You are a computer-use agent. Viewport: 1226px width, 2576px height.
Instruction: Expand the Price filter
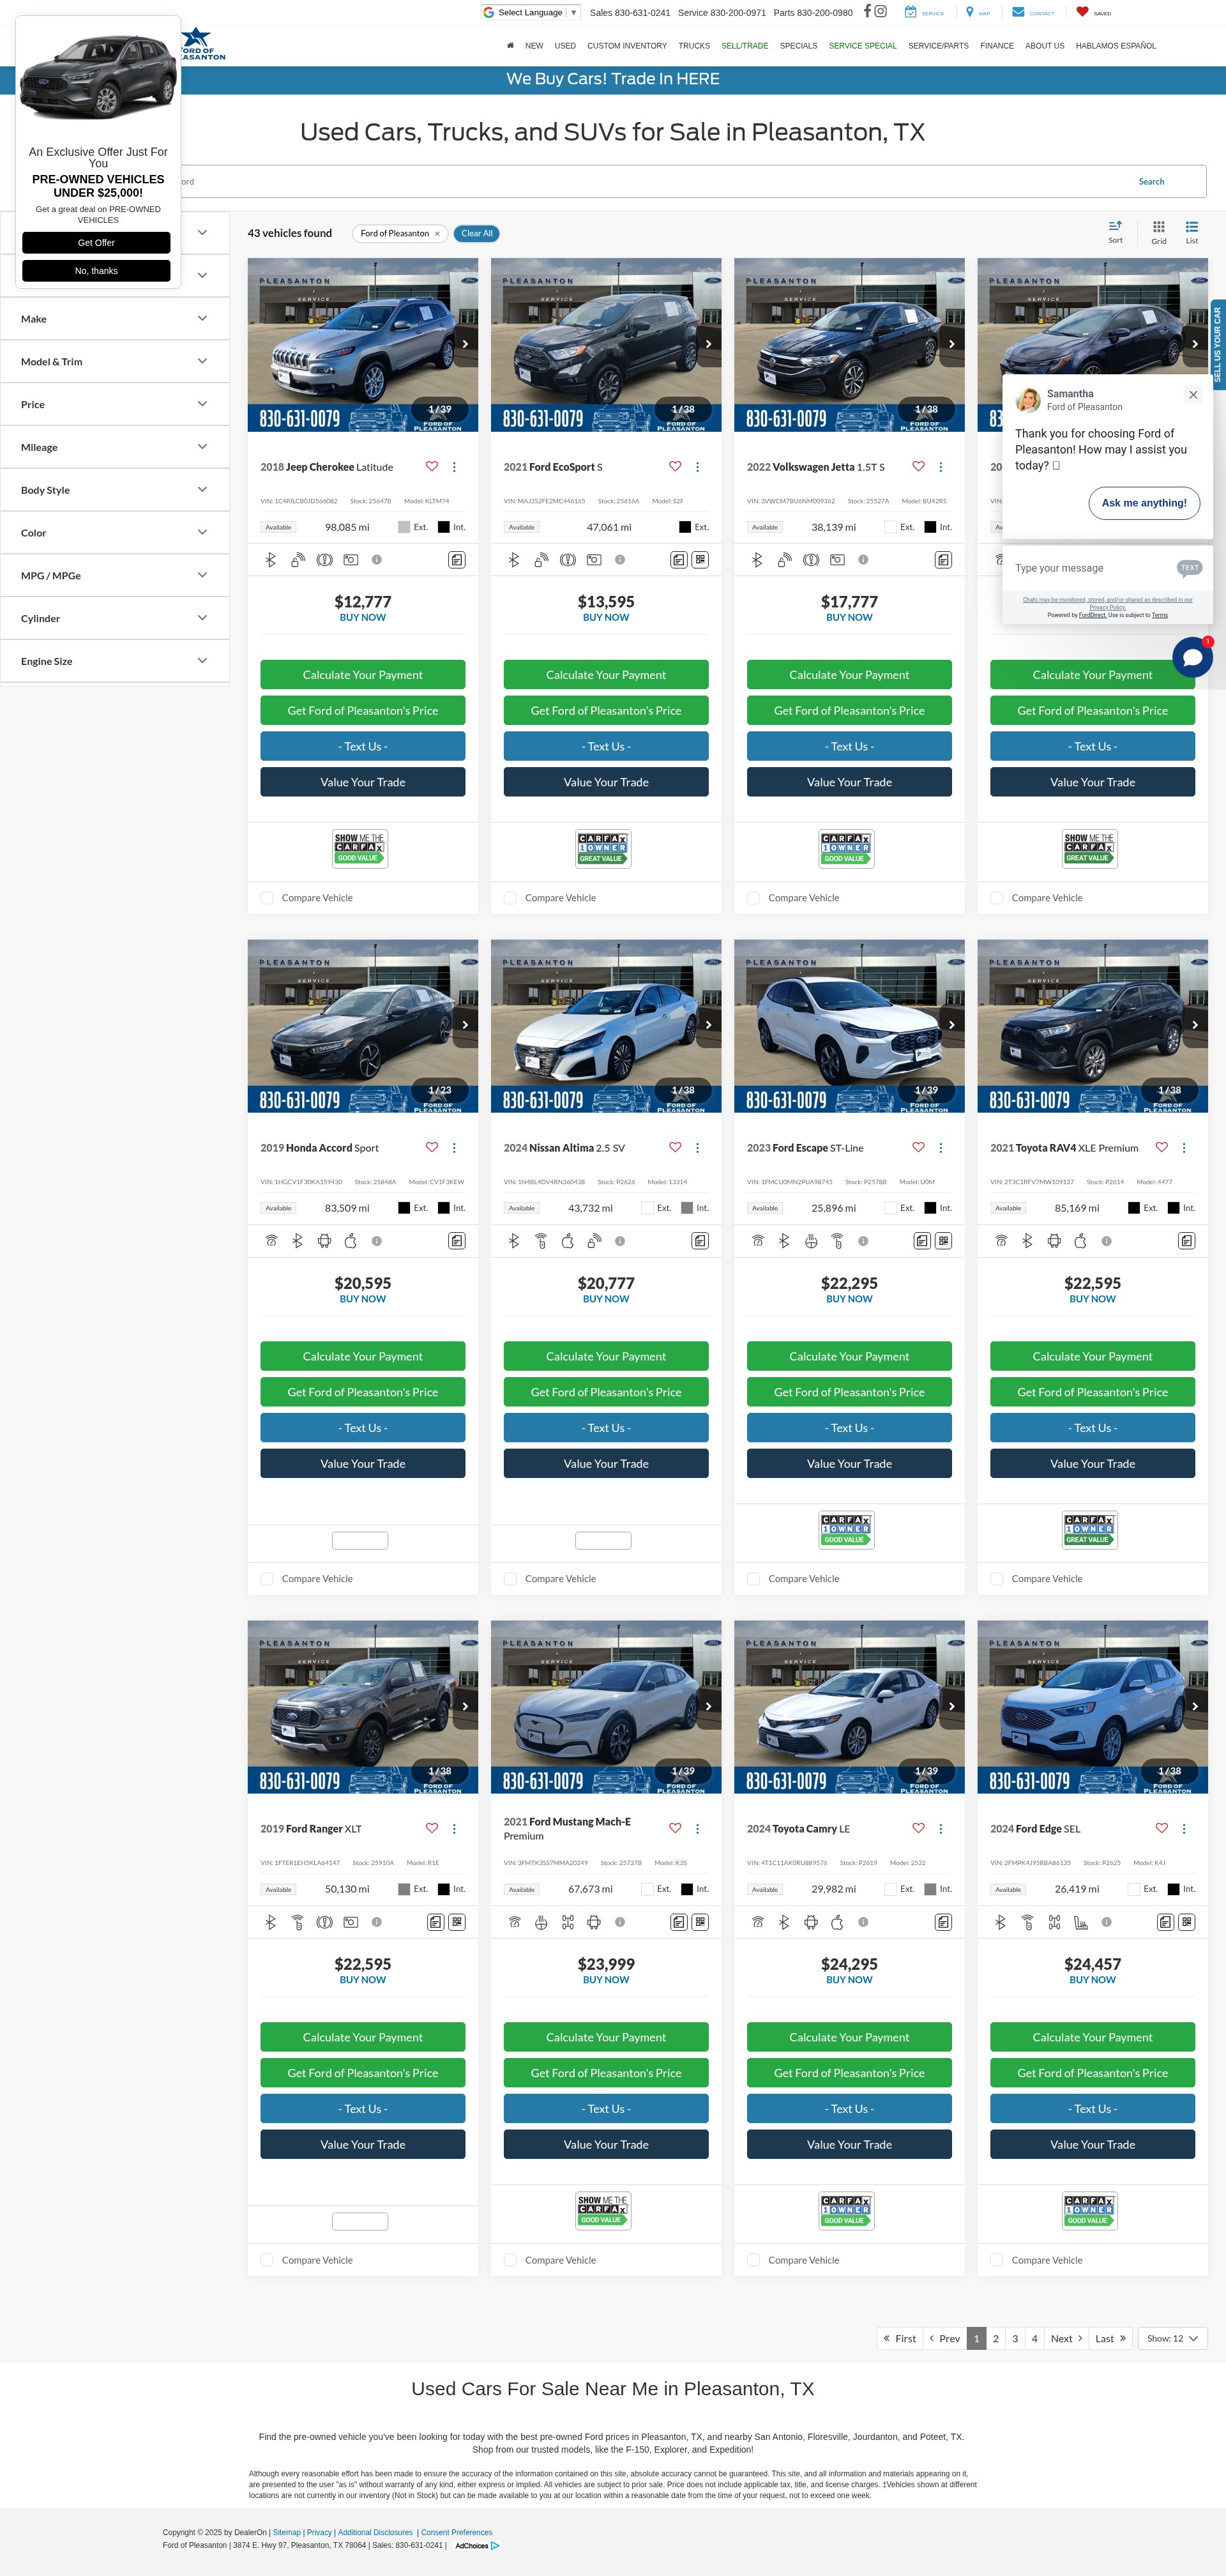click(x=114, y=405)
